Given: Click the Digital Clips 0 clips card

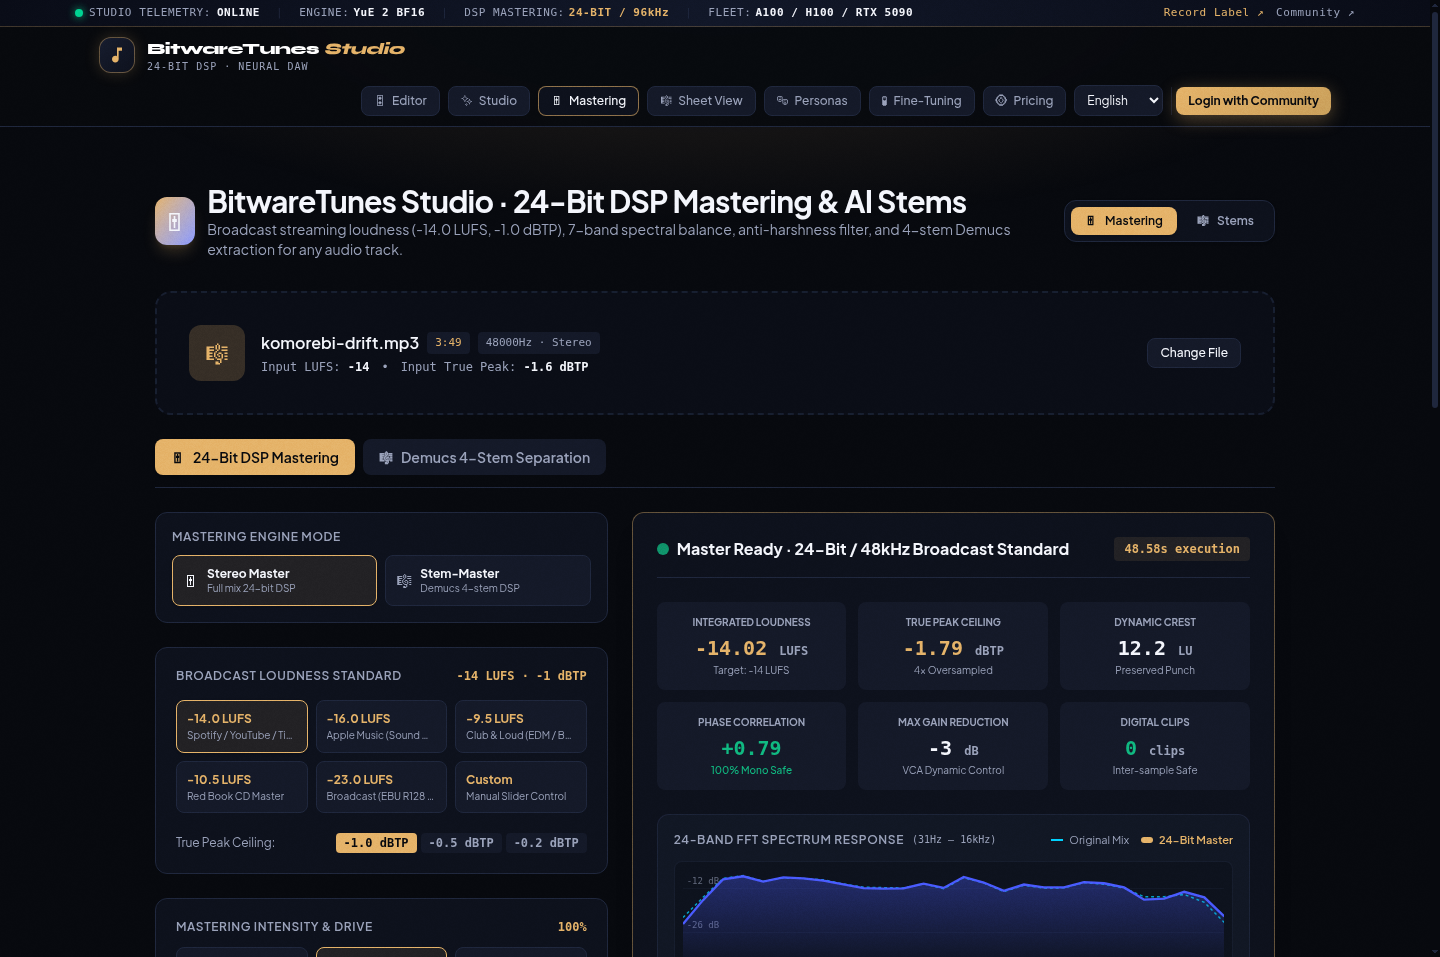Looking at the screenshot, I should click(x=1155, y=746).
